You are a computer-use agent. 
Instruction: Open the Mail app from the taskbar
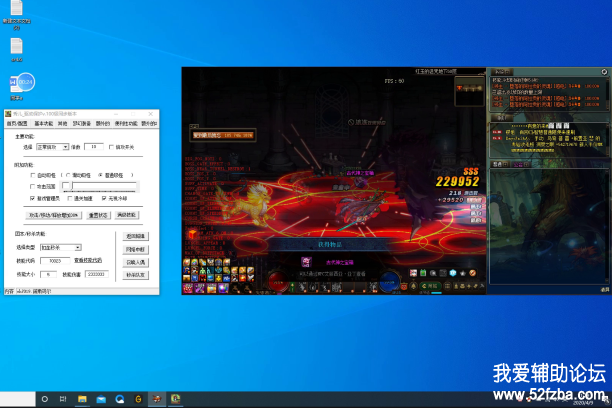(x=101, y=399)
